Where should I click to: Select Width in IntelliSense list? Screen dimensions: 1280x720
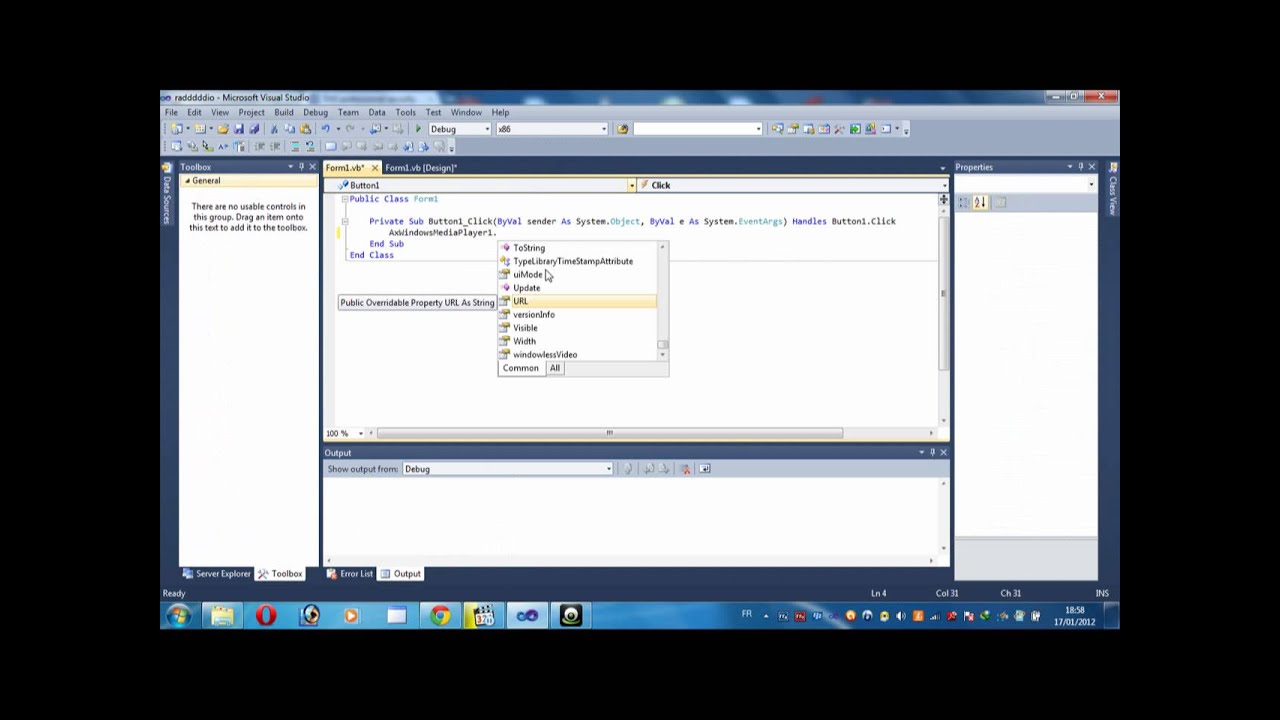578,341
